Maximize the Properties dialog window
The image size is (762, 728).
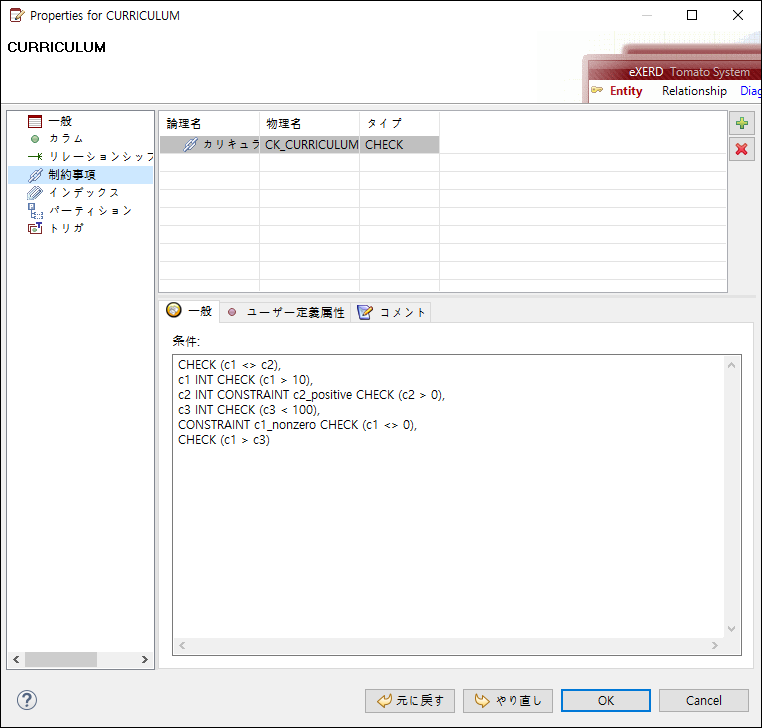pos(692,16)
